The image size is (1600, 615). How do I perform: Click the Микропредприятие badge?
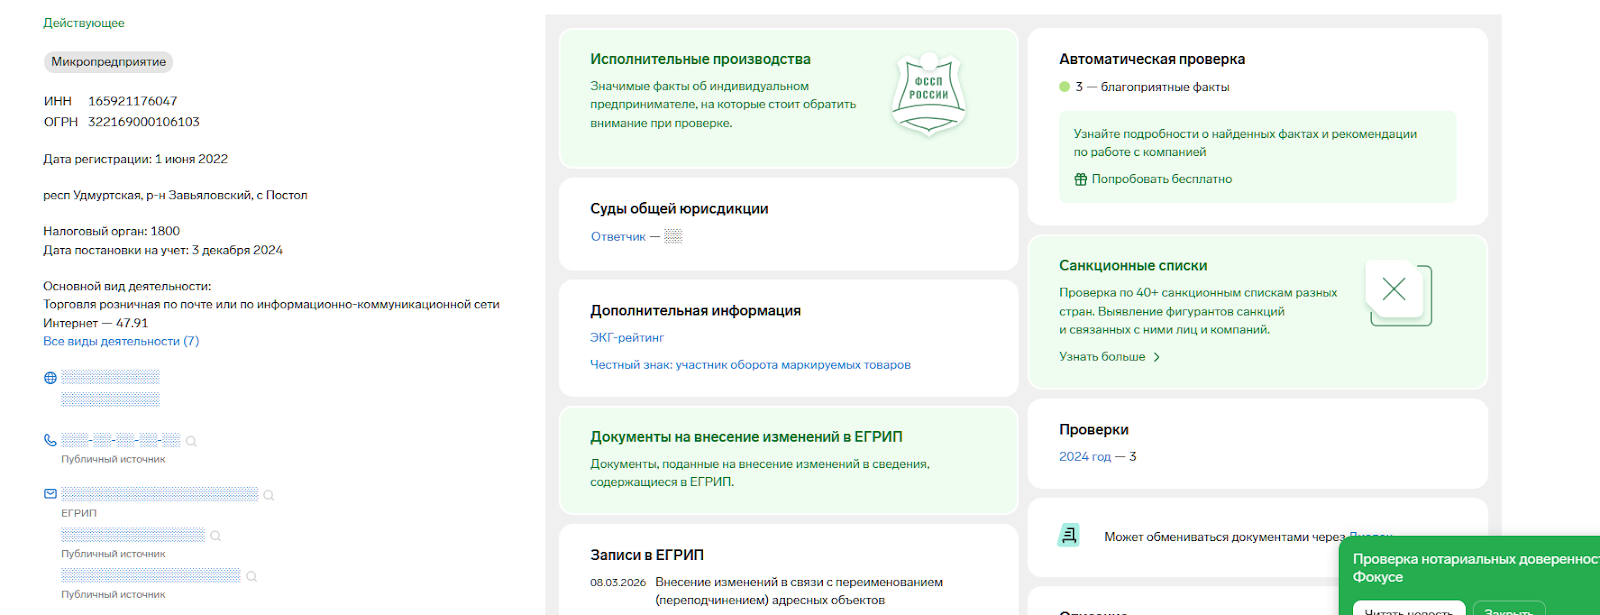pyautogui.click(x=109, y=62)
